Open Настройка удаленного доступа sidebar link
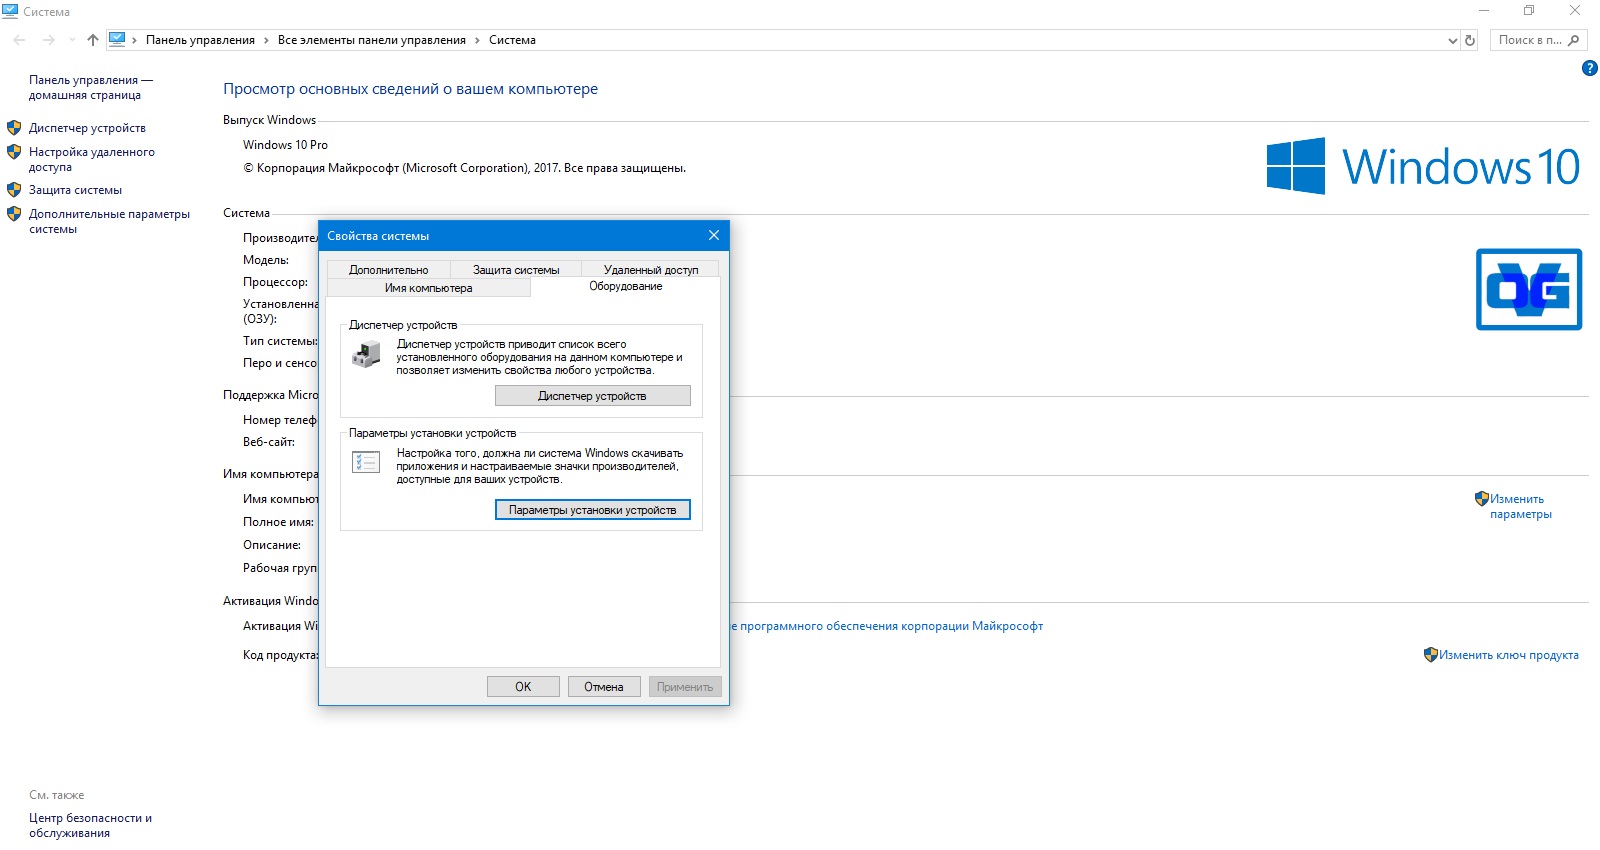Viewport: 1600px width, 850px height. (92, 159)
